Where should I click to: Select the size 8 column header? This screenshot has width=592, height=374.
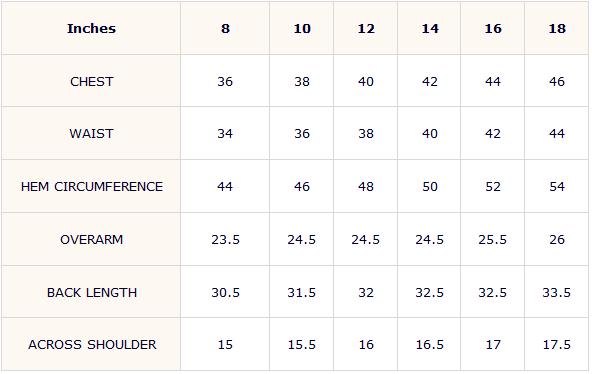[x=225, y=29]
